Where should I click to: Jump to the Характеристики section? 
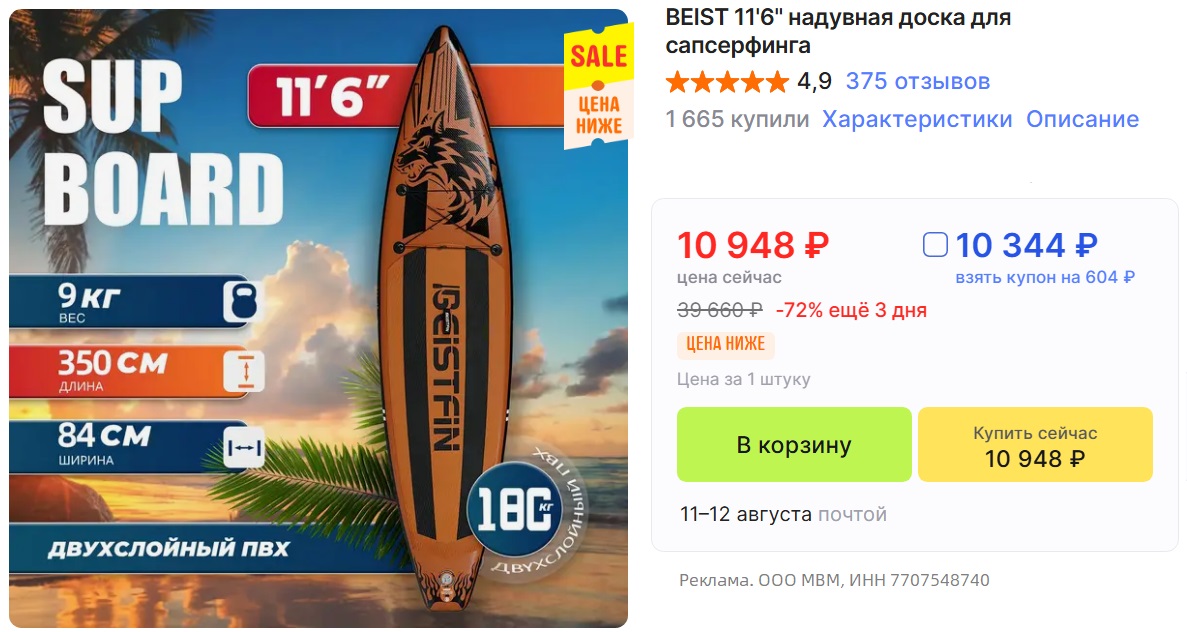click(917, 119)
